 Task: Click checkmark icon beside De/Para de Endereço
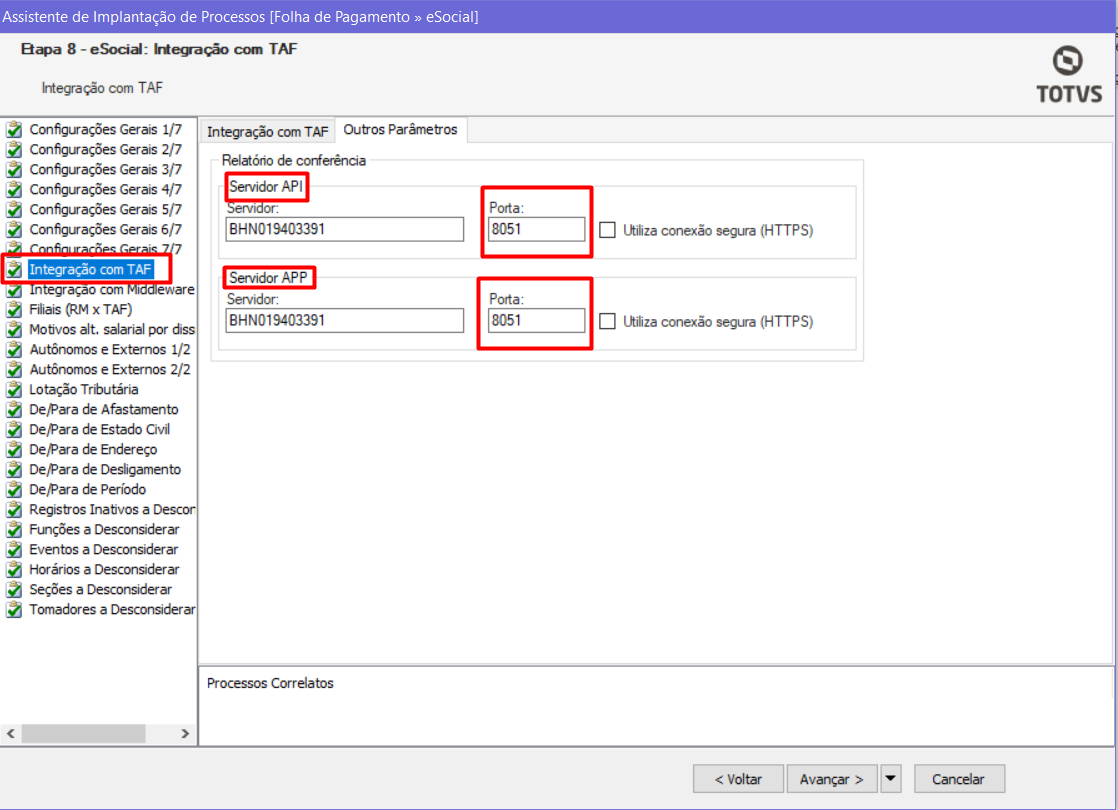tap(14, 449)
